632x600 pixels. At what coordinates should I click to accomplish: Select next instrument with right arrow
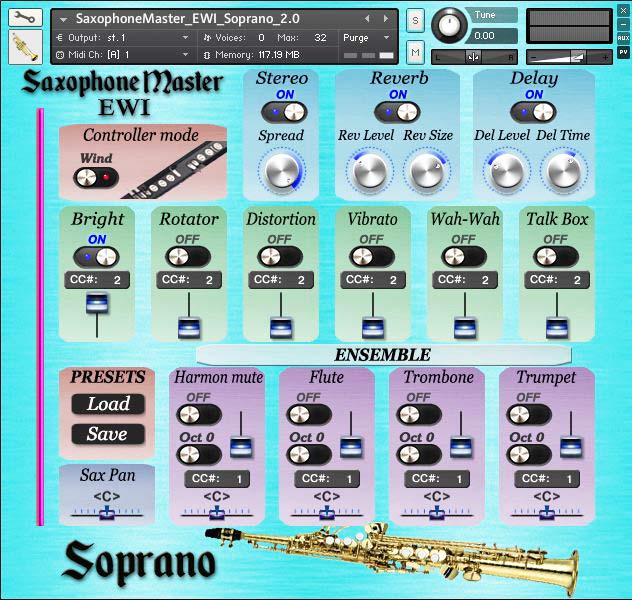386,19
